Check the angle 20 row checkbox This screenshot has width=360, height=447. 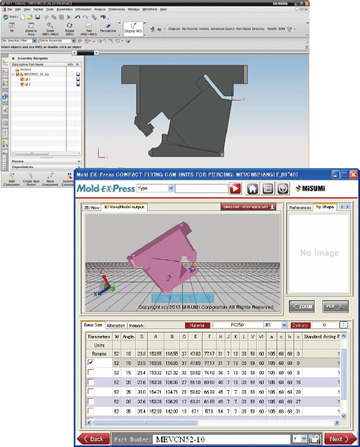click(91, 382)
